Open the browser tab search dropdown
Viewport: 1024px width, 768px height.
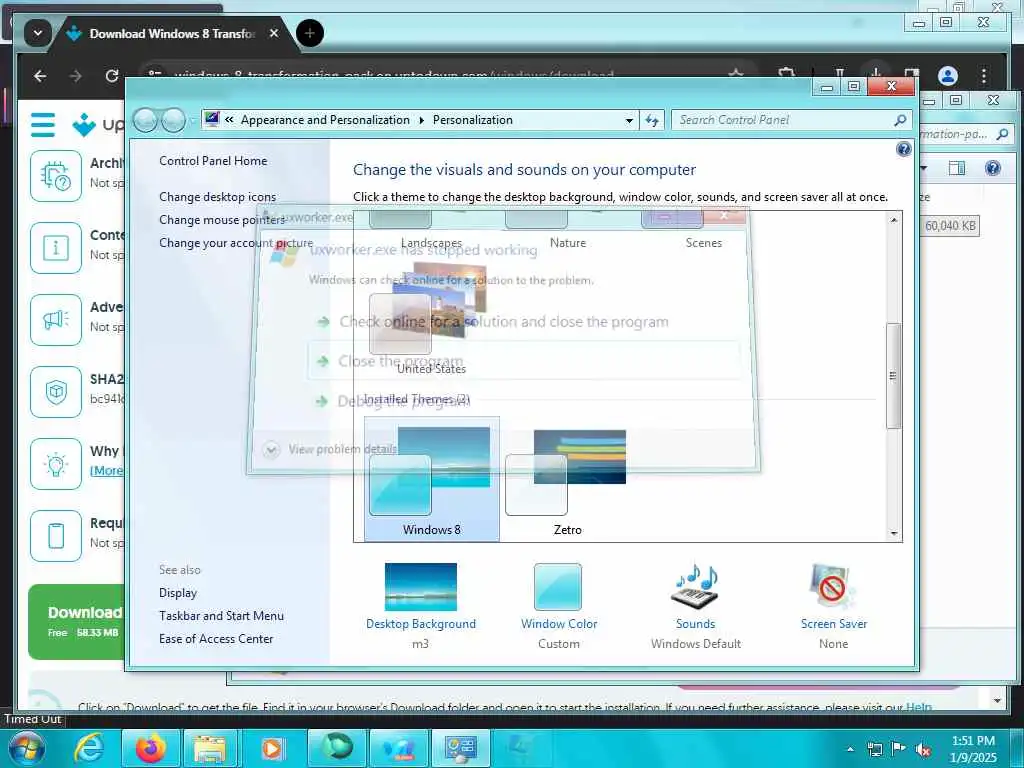coord(38,33)
